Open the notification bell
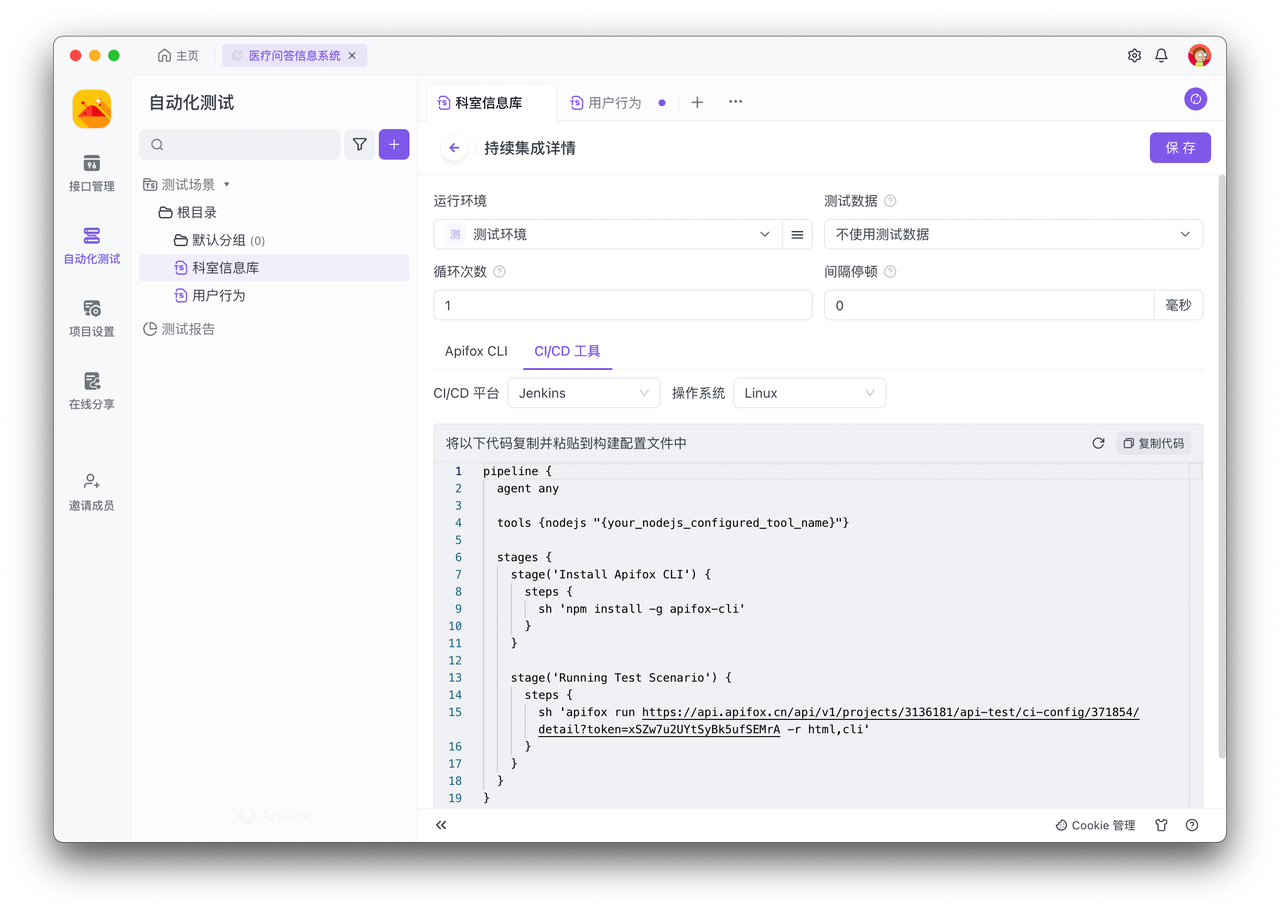This screenshot has height=913, width=1280. tap(1161, 56)
